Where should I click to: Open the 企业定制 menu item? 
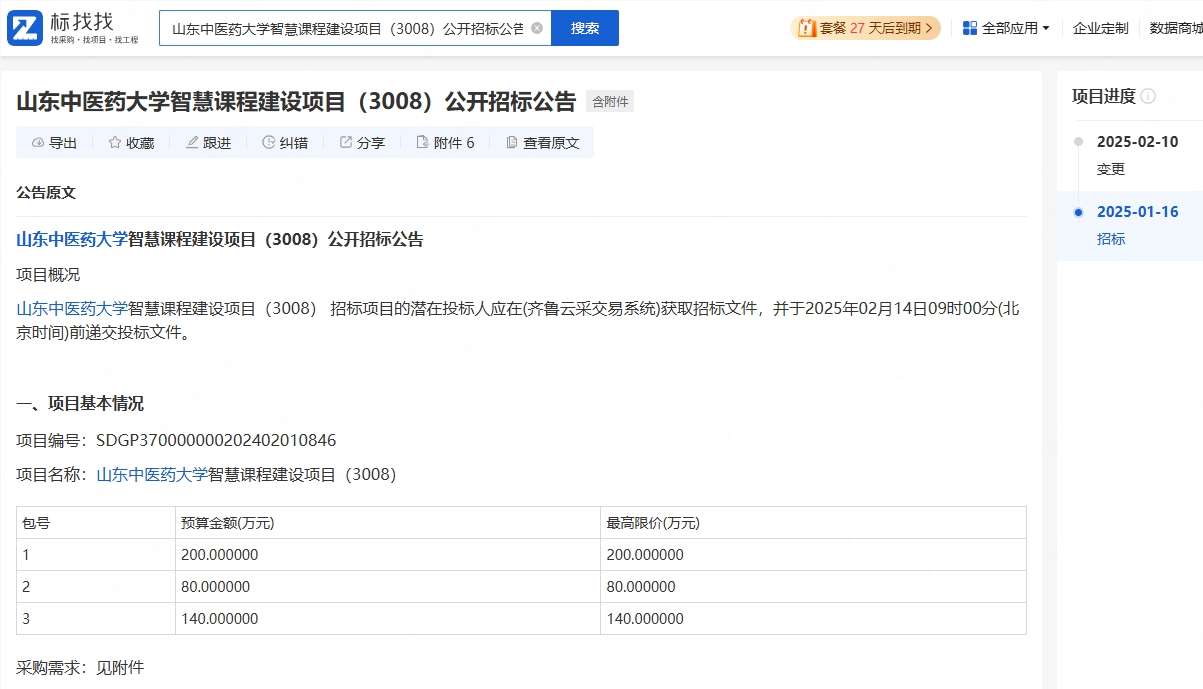point(1100,28)
